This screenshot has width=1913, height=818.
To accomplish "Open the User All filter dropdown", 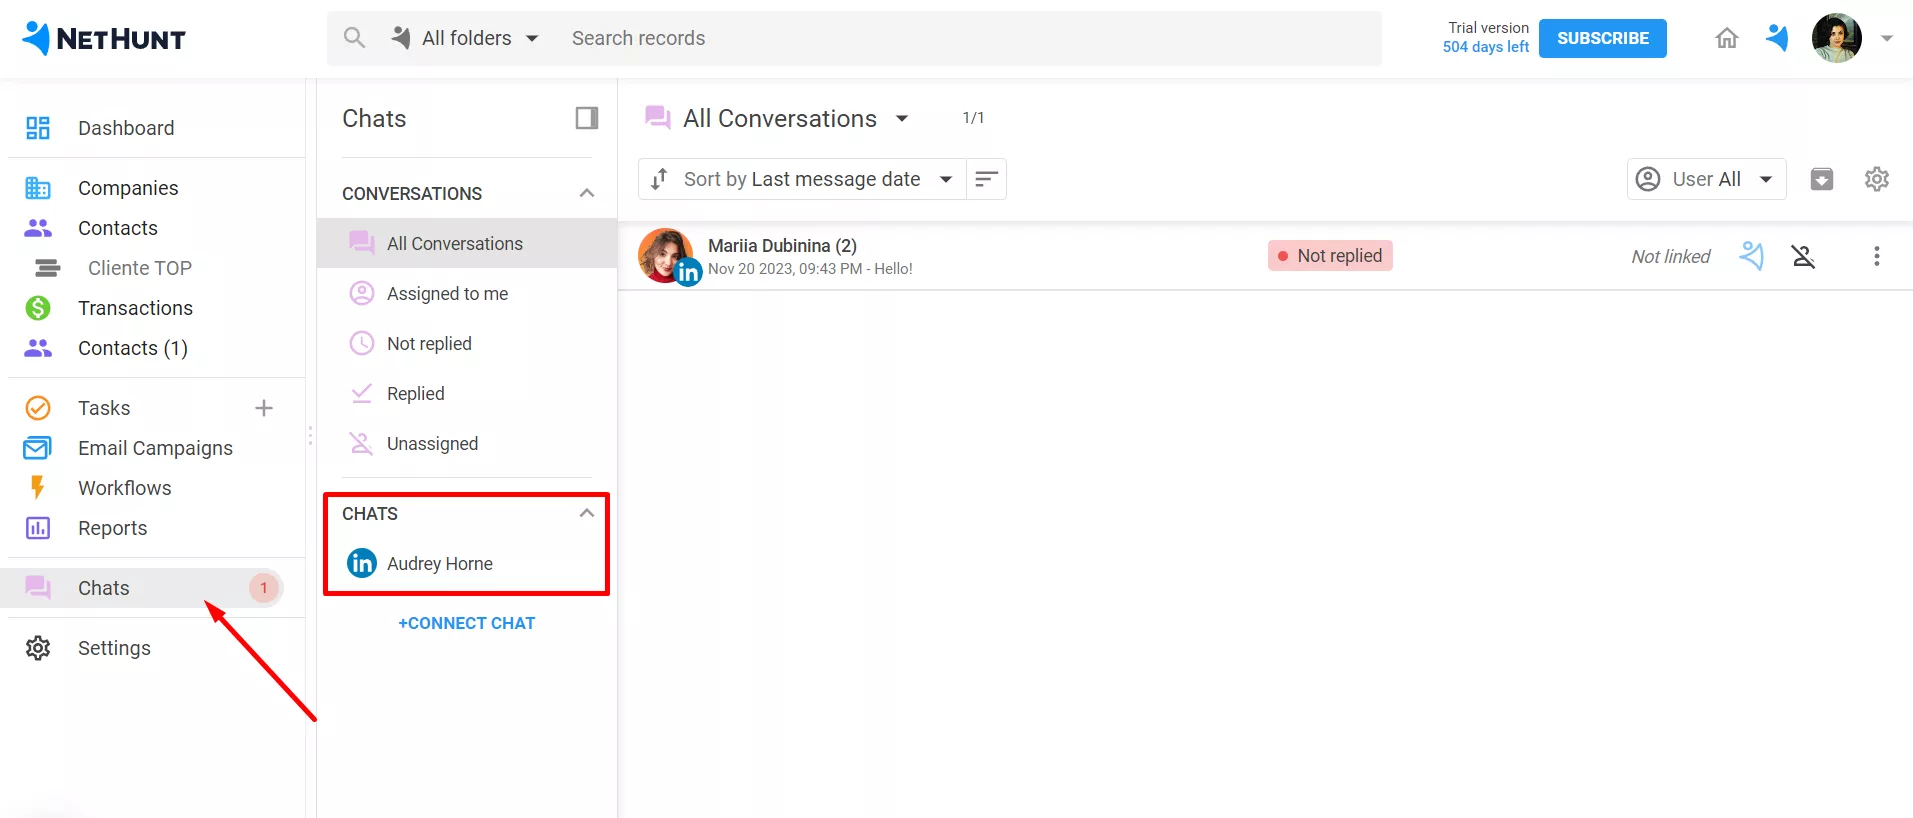I will point(1706,179).
